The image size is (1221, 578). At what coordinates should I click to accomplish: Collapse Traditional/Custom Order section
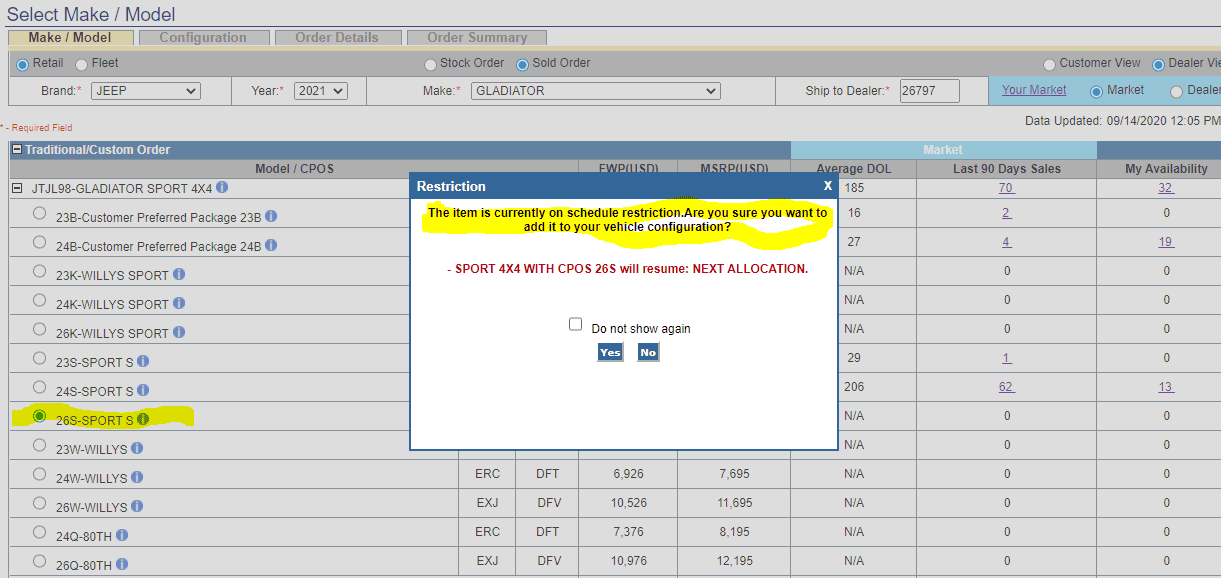[17, 150]
